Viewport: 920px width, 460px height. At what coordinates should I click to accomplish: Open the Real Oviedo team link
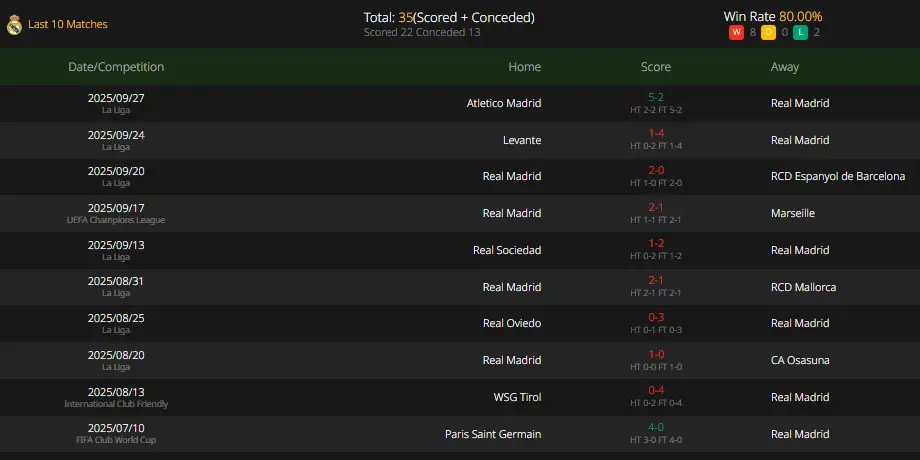click(512, 323)
